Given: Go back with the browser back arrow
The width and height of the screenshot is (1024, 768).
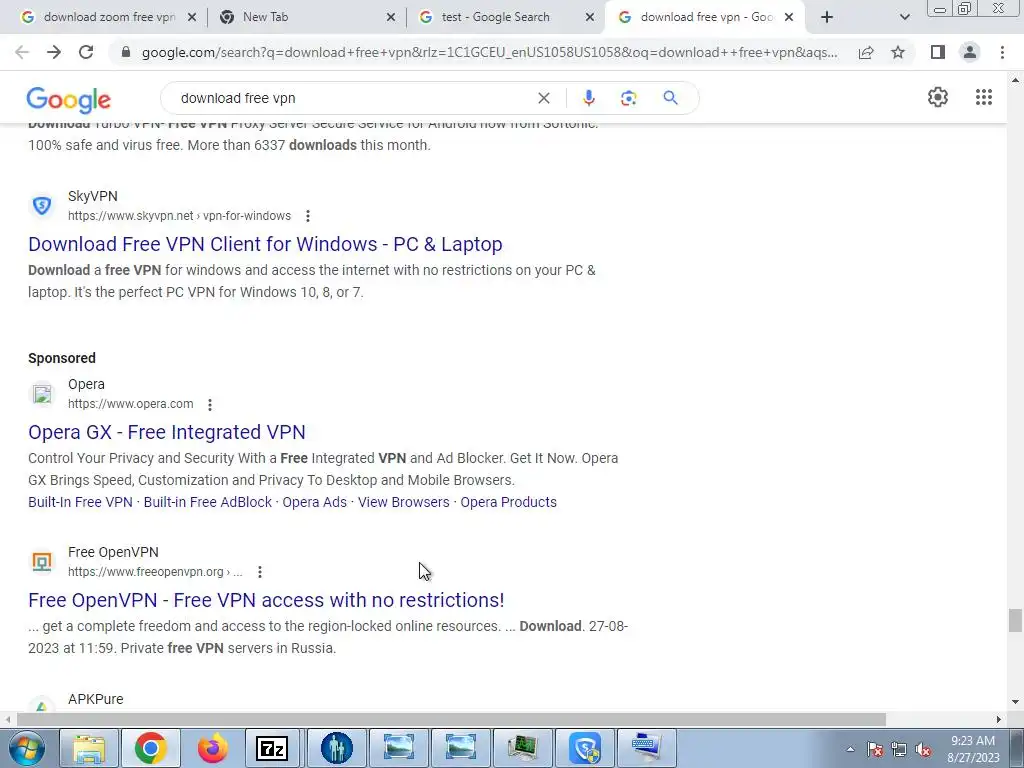Looking at the screenshot, I should [x=22, y=52].
